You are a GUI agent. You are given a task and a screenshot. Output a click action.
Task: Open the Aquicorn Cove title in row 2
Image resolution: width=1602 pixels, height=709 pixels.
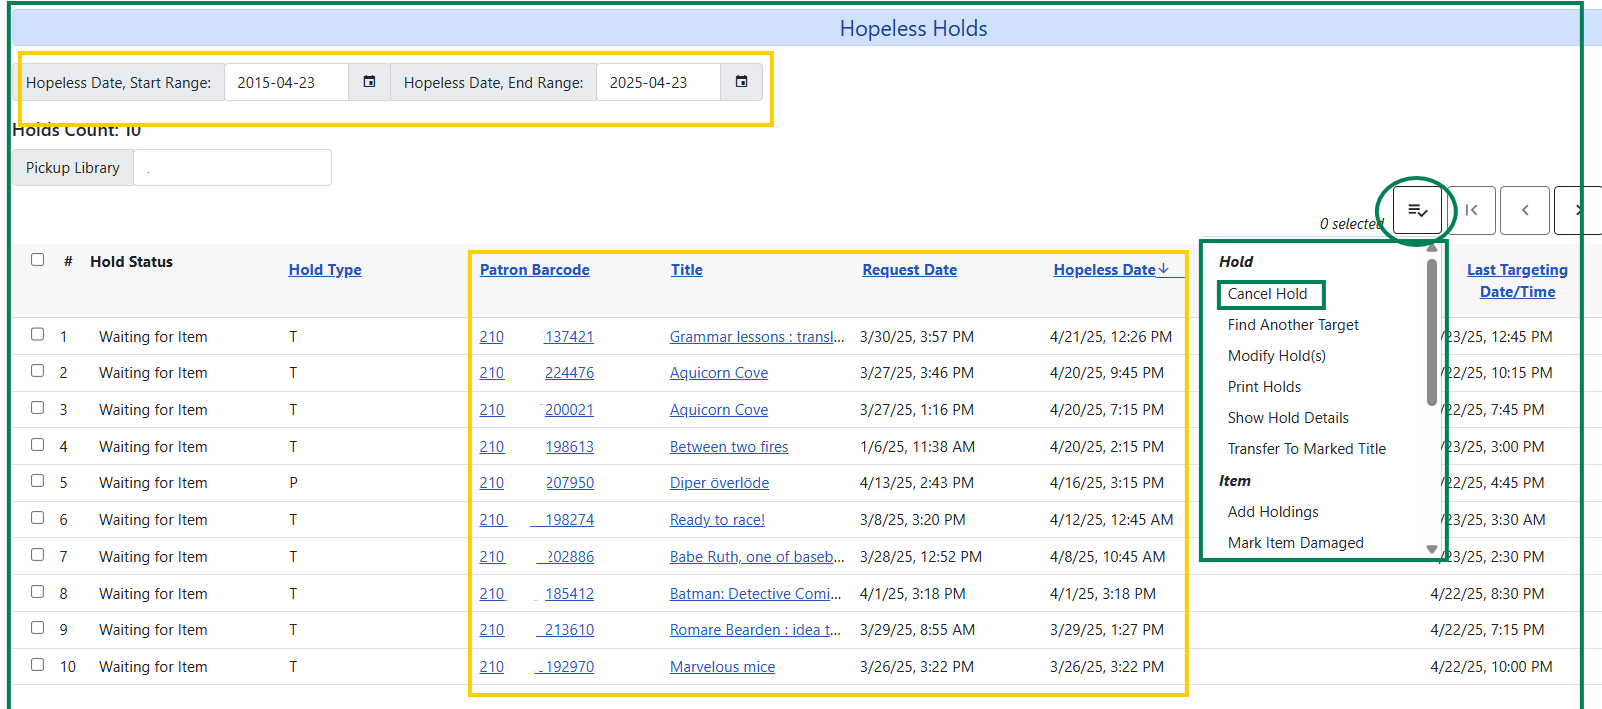point(719,373)
